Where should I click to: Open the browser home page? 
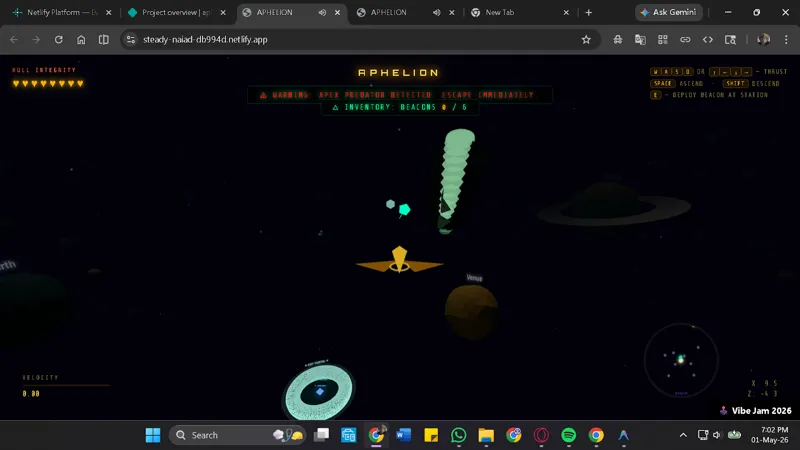coord(81,39)
